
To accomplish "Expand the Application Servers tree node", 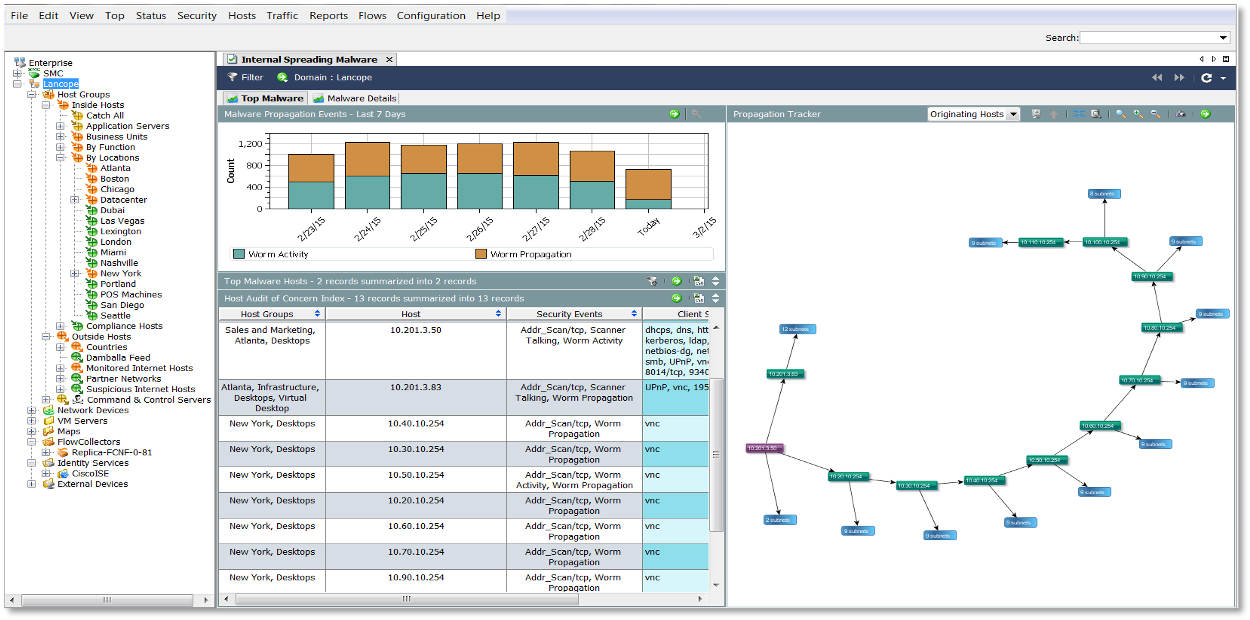I will point(60,126).
